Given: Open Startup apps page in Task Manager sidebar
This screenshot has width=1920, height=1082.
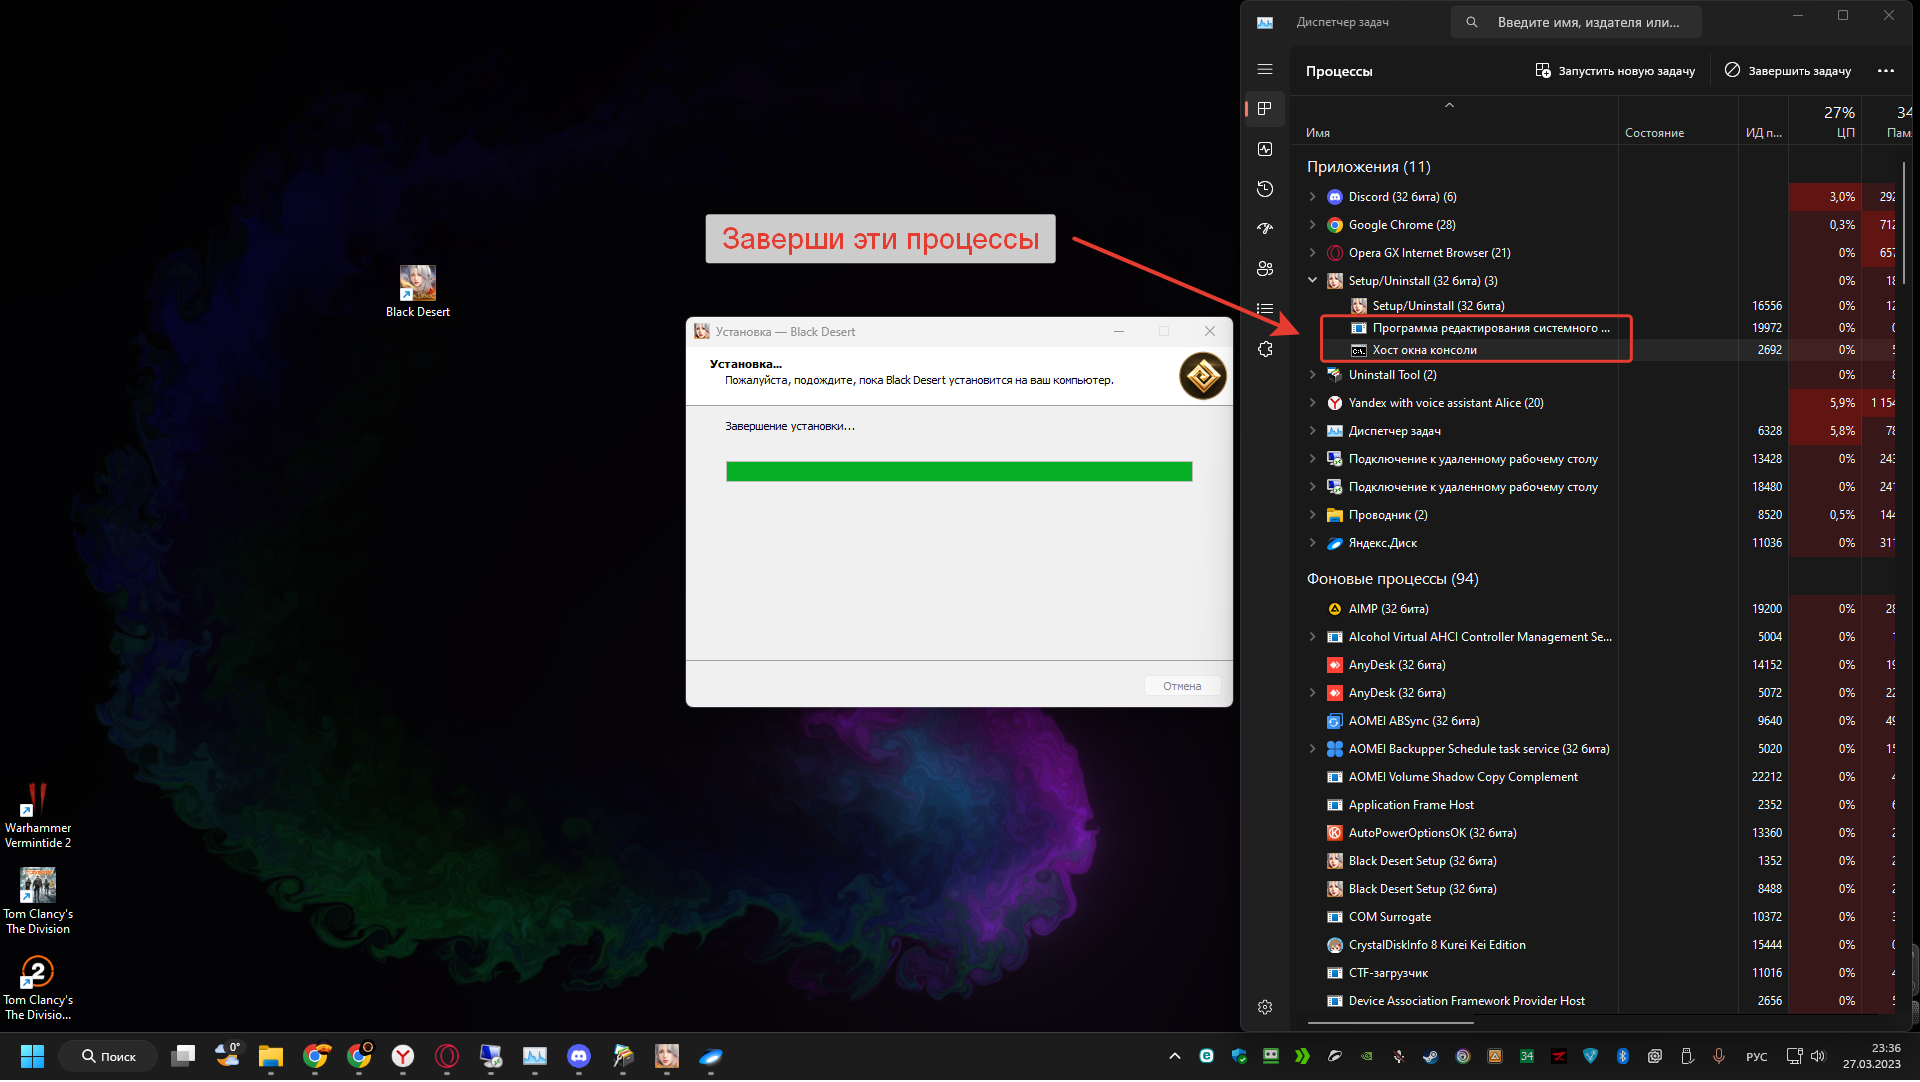Looking at the screenshot, I should [1265, 229].
